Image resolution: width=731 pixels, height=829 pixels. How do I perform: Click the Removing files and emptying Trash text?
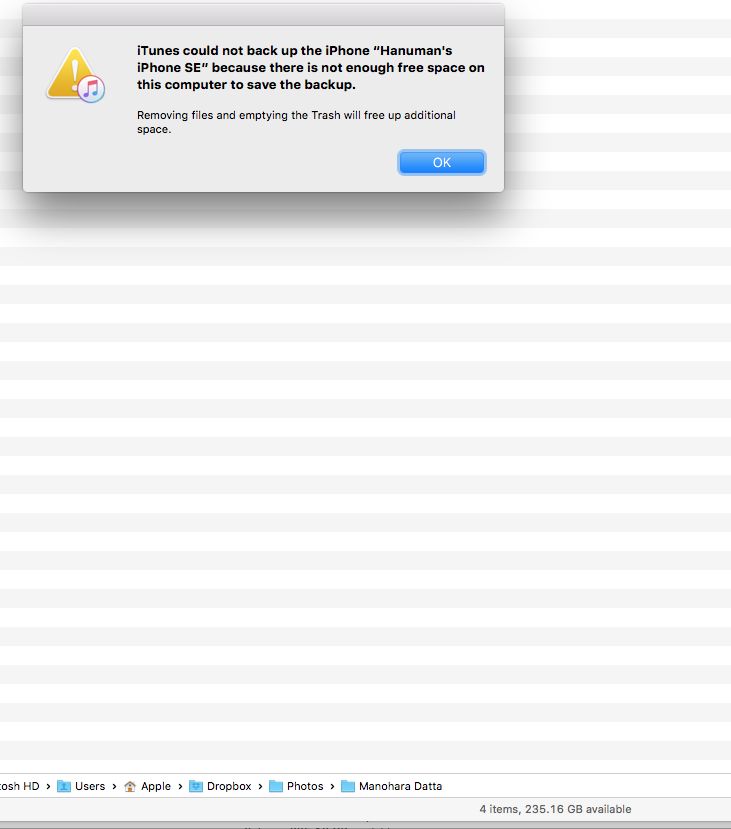point(296,122)
